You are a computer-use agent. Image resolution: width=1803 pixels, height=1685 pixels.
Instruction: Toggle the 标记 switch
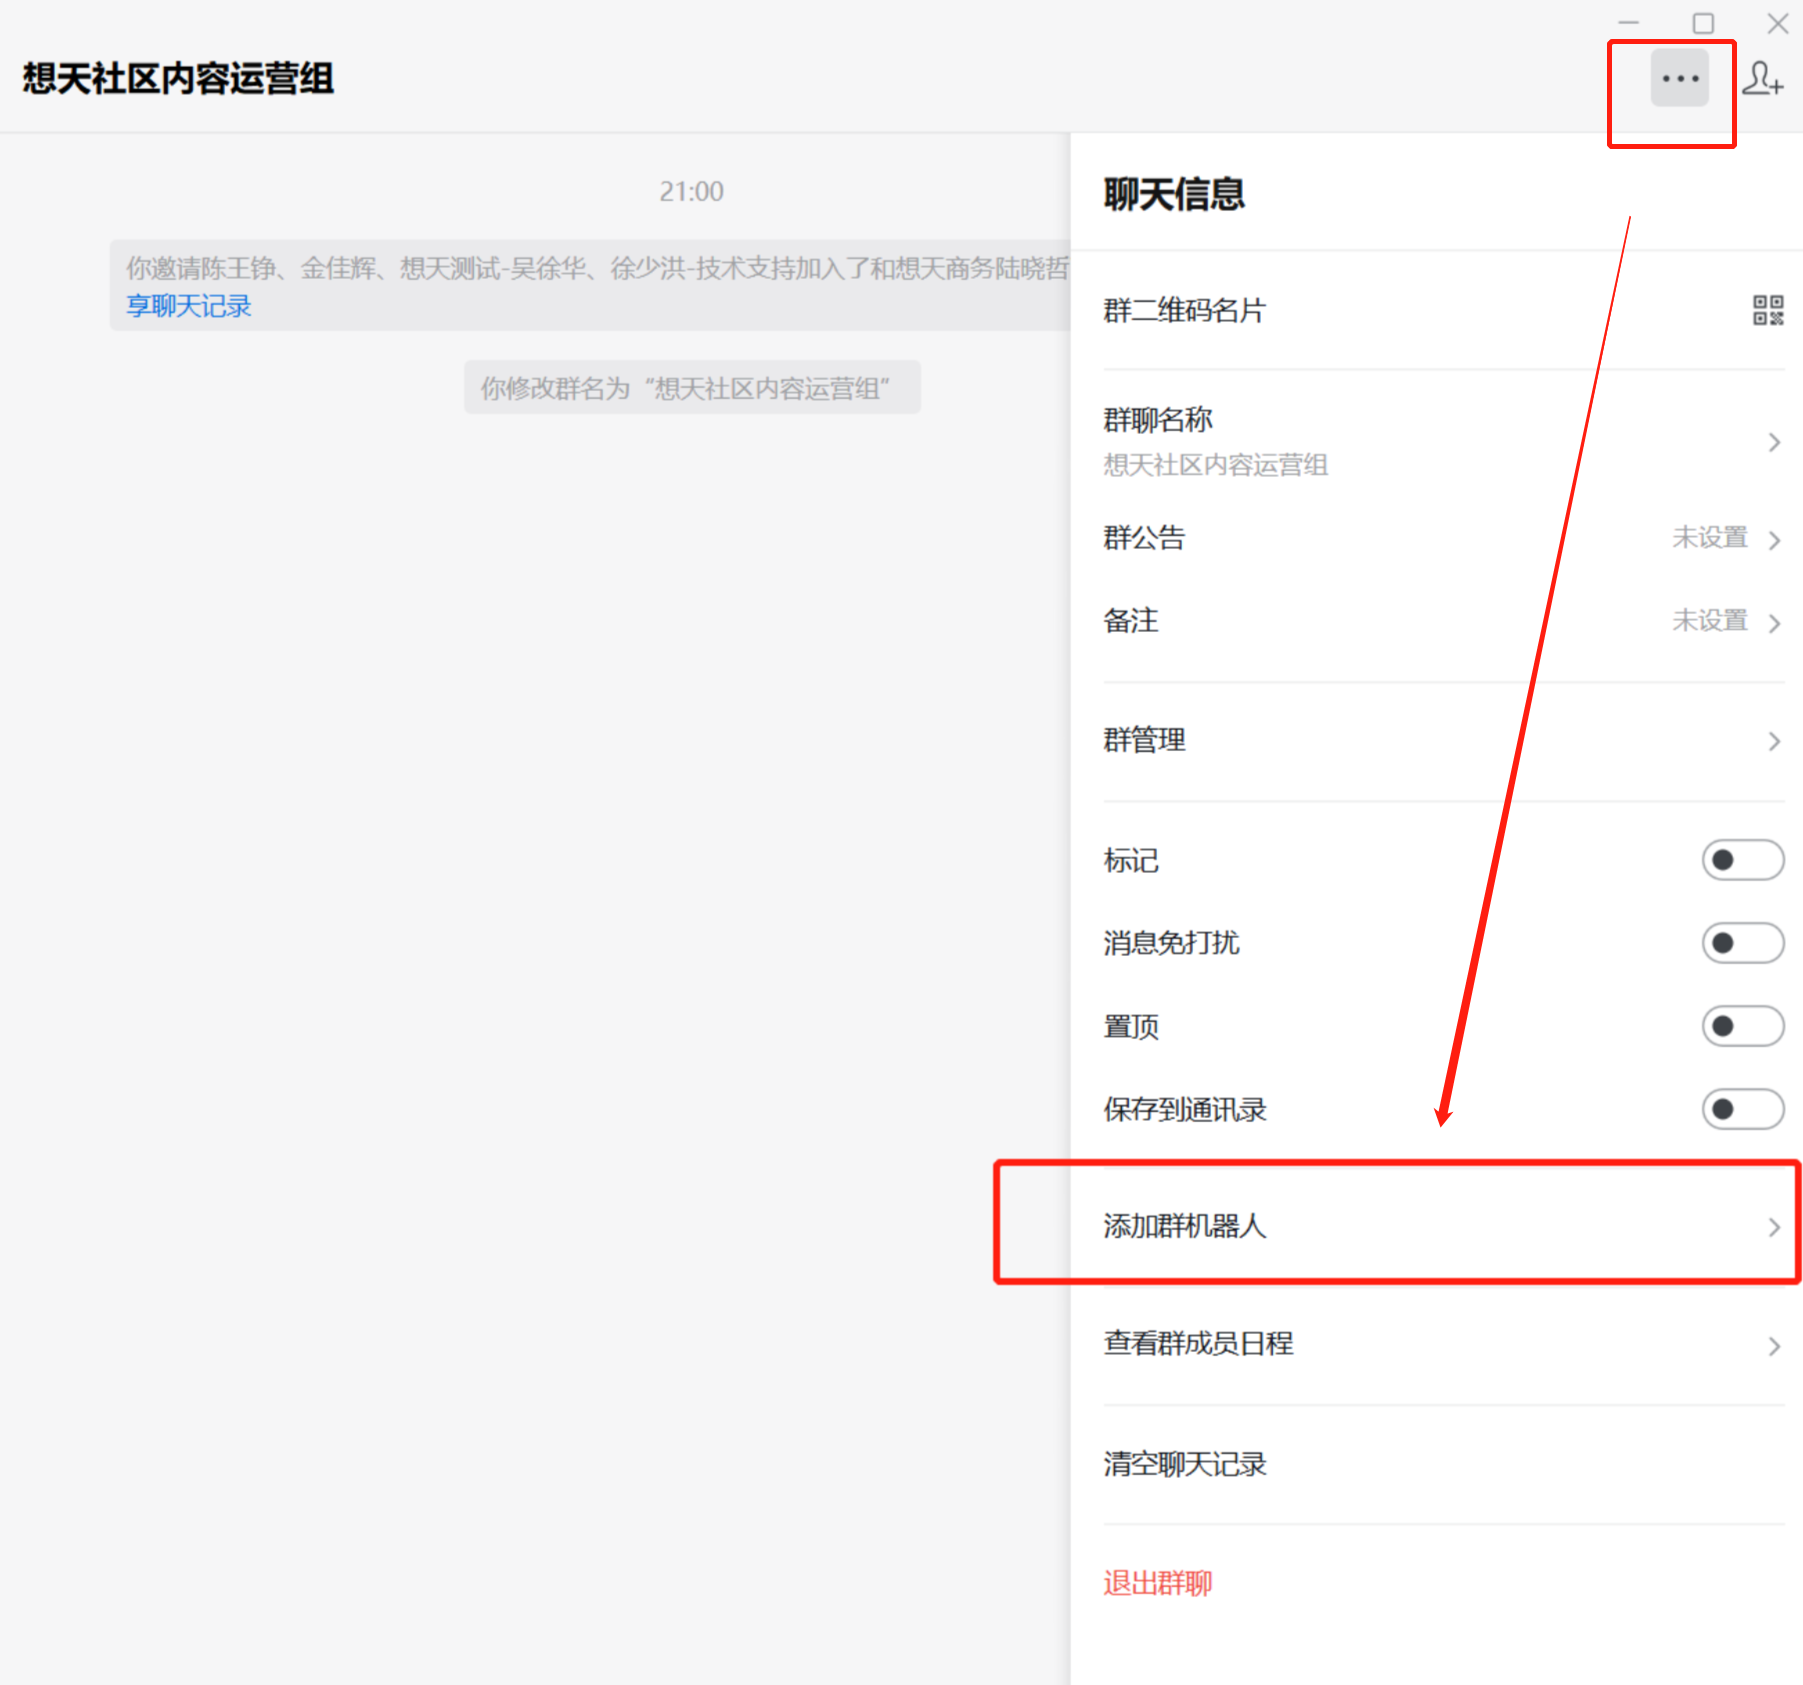pos(1742,860)
